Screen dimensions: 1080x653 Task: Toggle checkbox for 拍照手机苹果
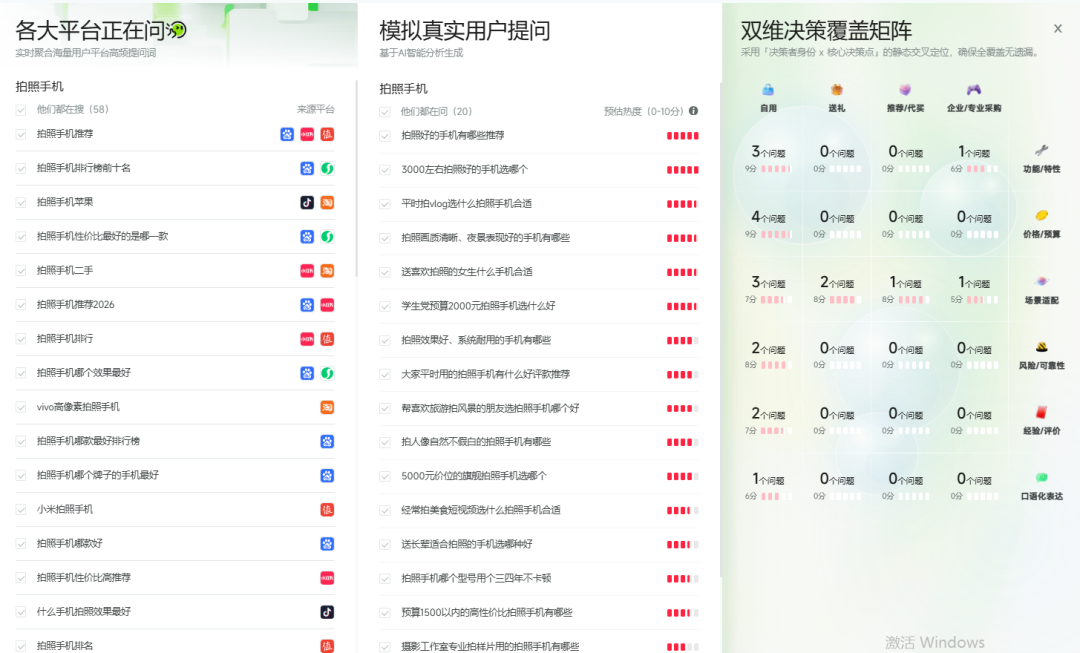(x=21, y=203)
